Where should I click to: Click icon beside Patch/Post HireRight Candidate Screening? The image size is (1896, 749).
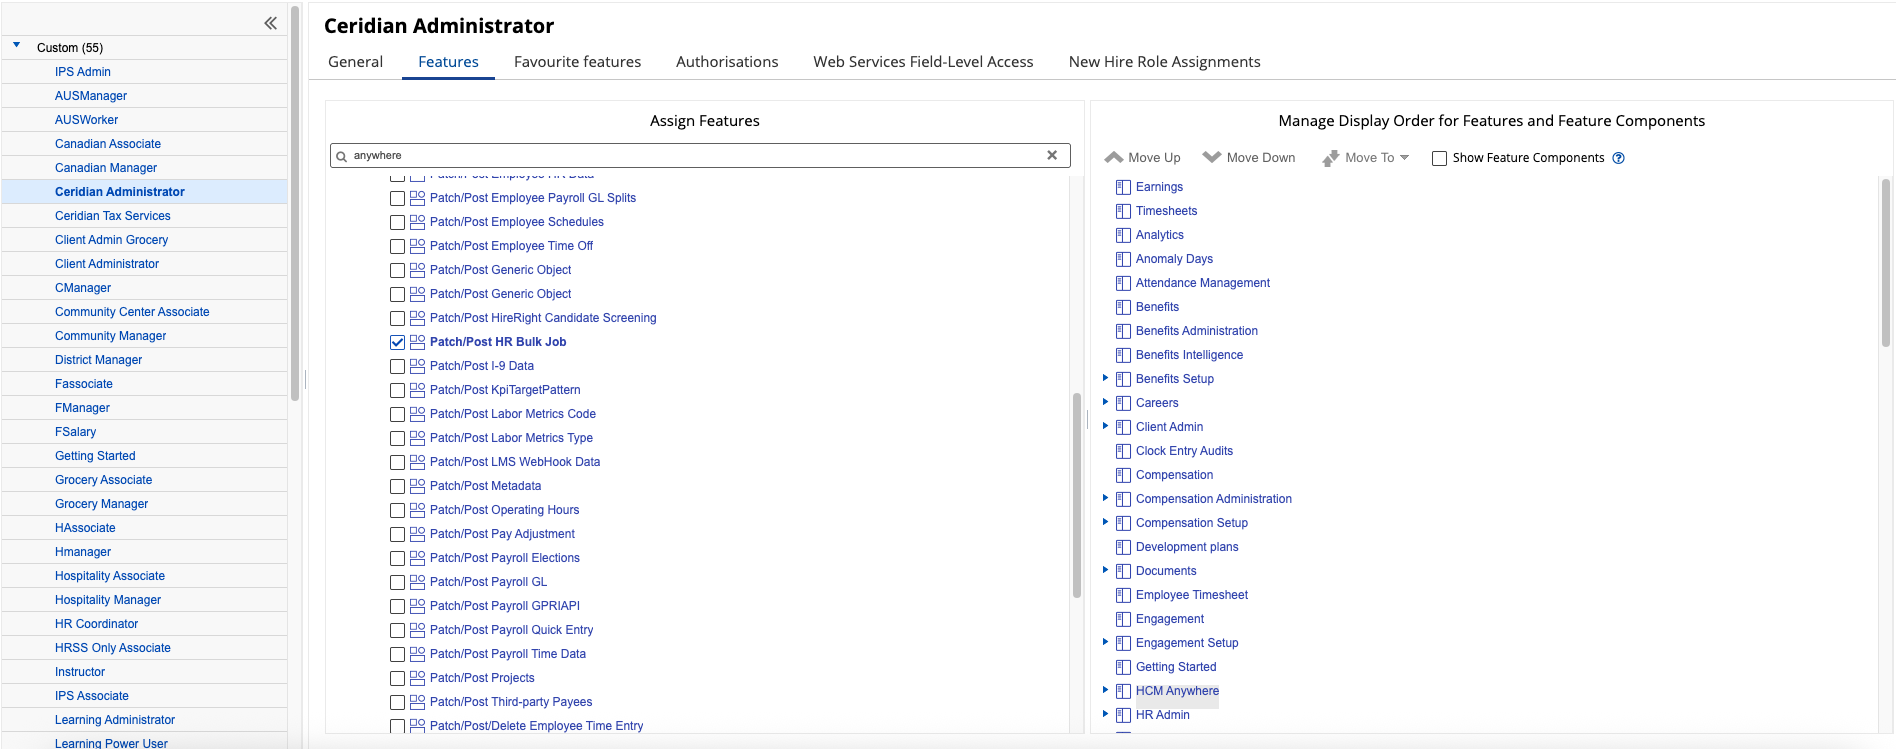click(418, 318)
